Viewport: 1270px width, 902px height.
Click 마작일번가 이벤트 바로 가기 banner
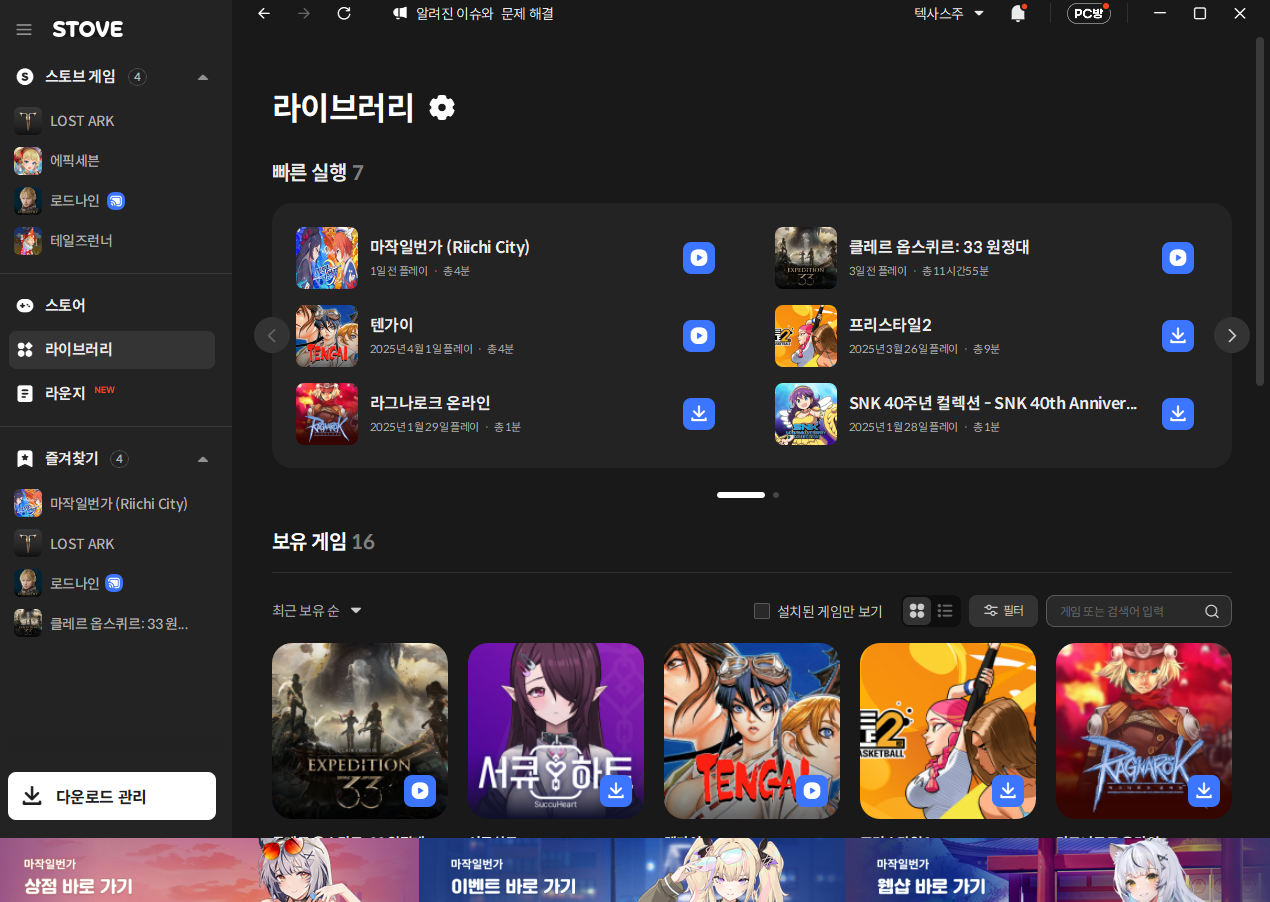tap(632, 870)
